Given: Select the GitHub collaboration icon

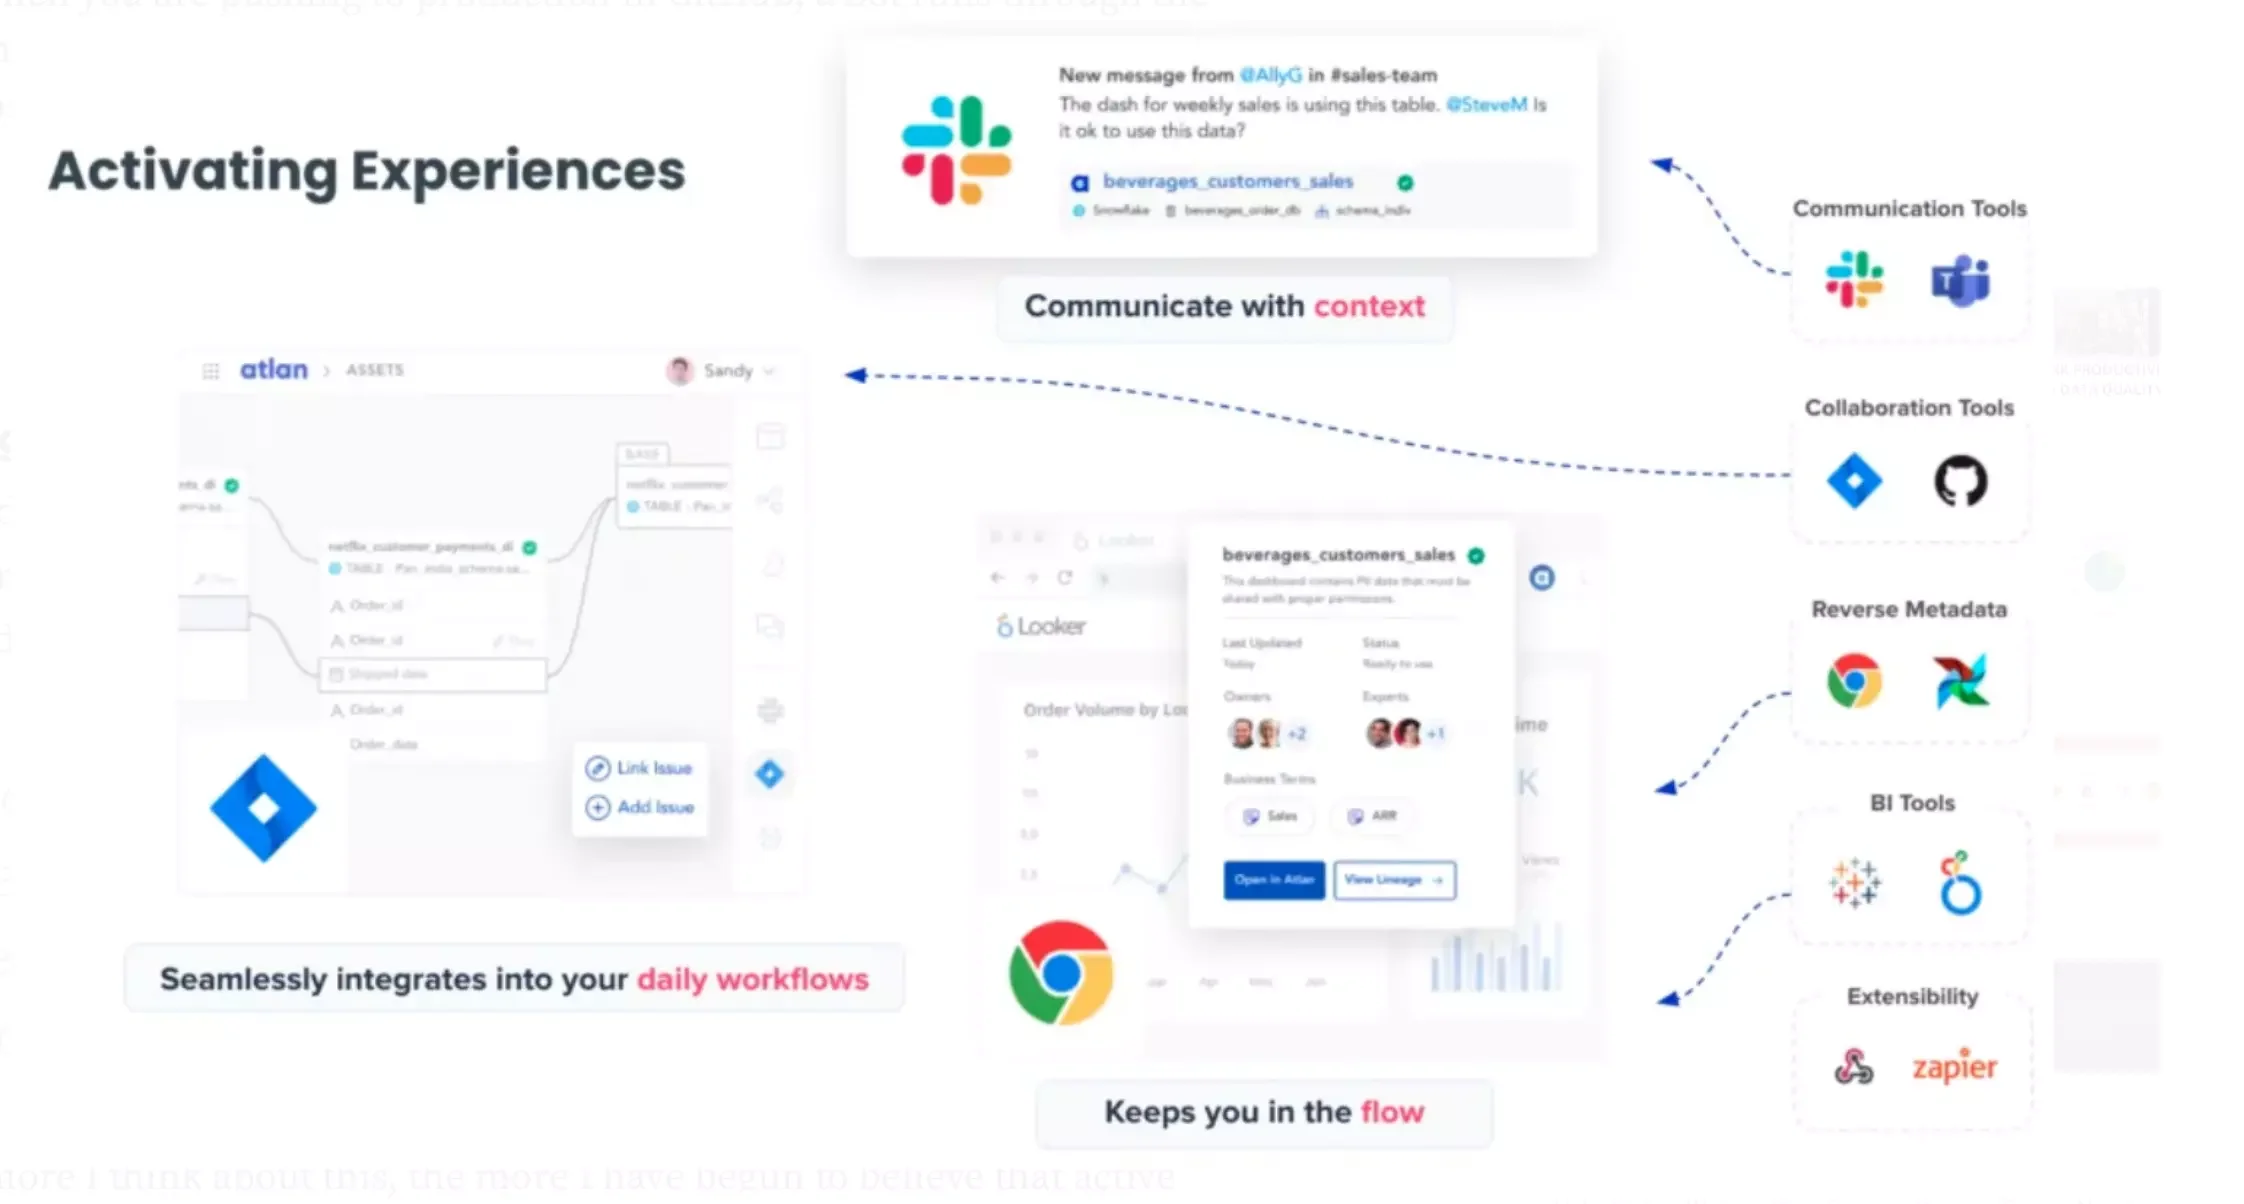Looking at the screenshot, I should [x=1961, y=480].
